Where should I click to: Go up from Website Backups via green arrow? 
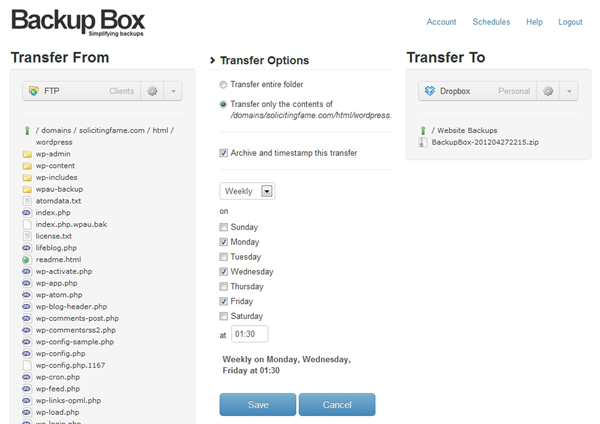[423, 130]
